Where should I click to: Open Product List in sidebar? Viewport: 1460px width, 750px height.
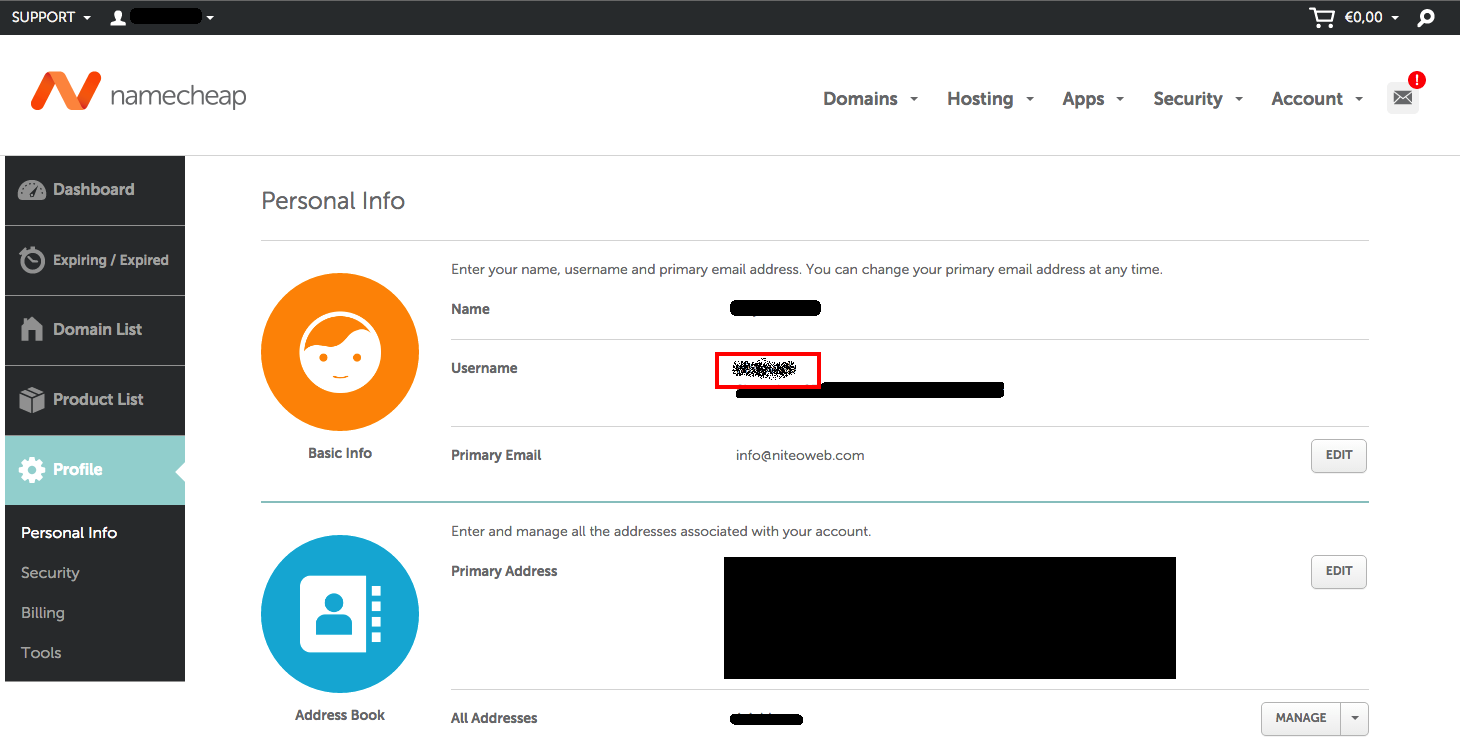(95, 400)
